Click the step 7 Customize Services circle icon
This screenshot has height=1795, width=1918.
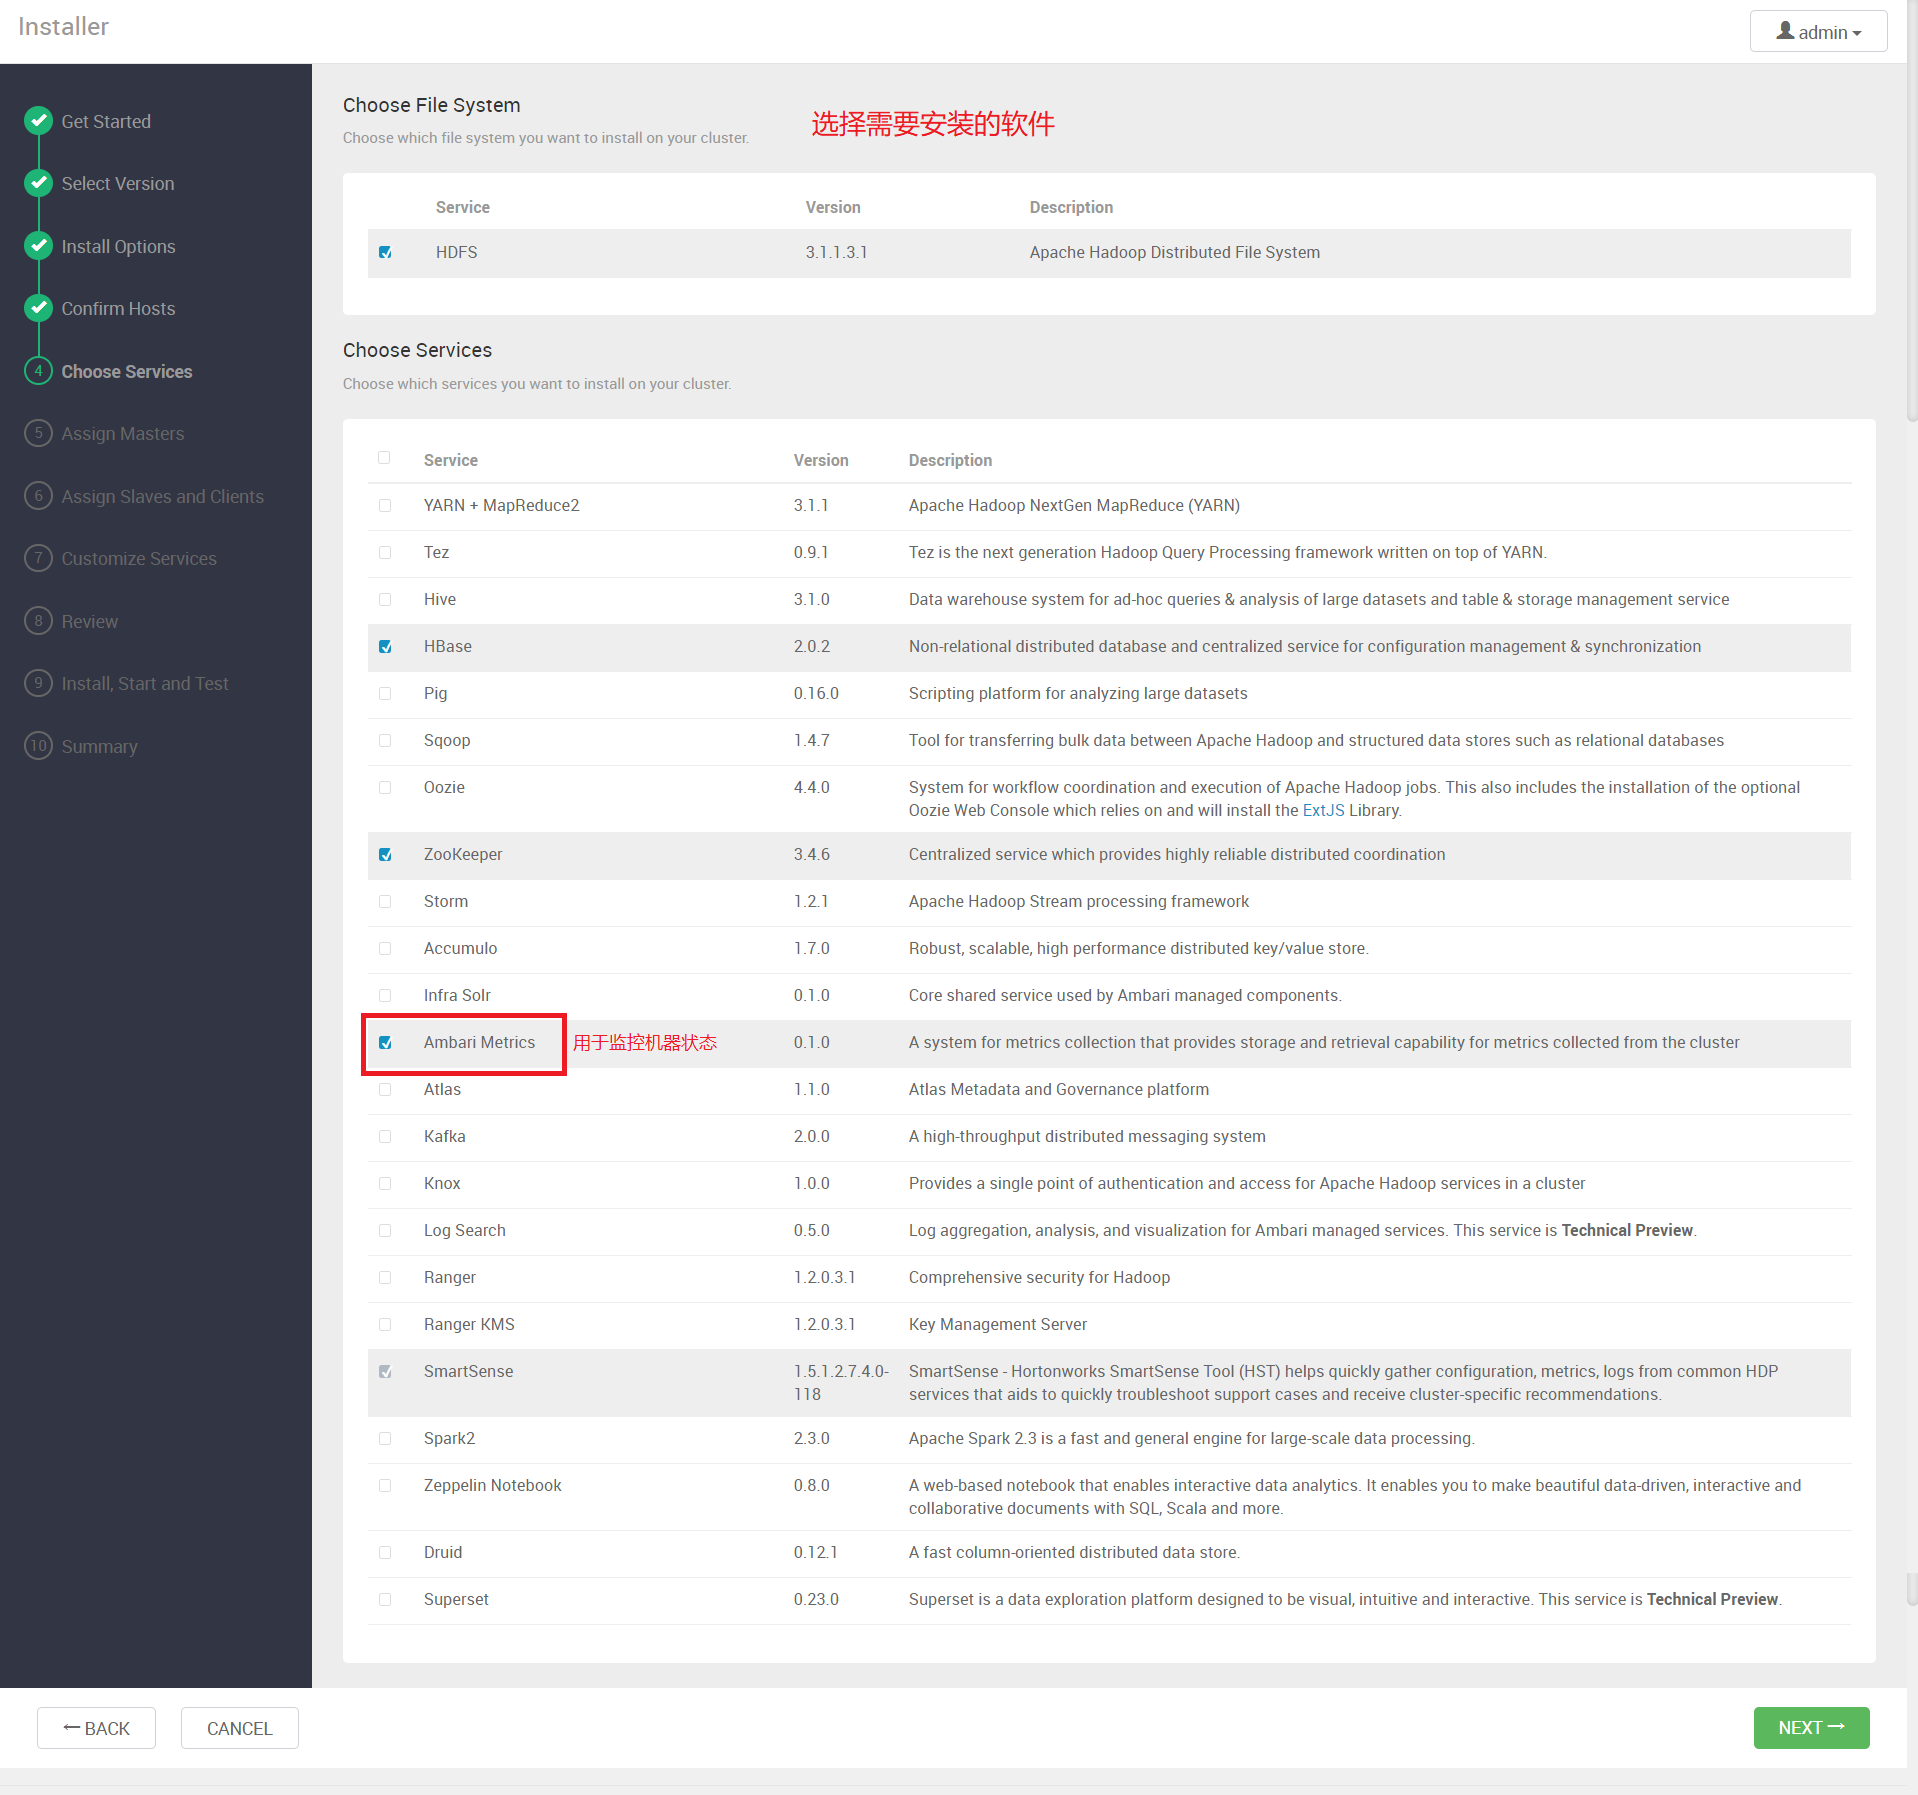[x=38, y=558]
